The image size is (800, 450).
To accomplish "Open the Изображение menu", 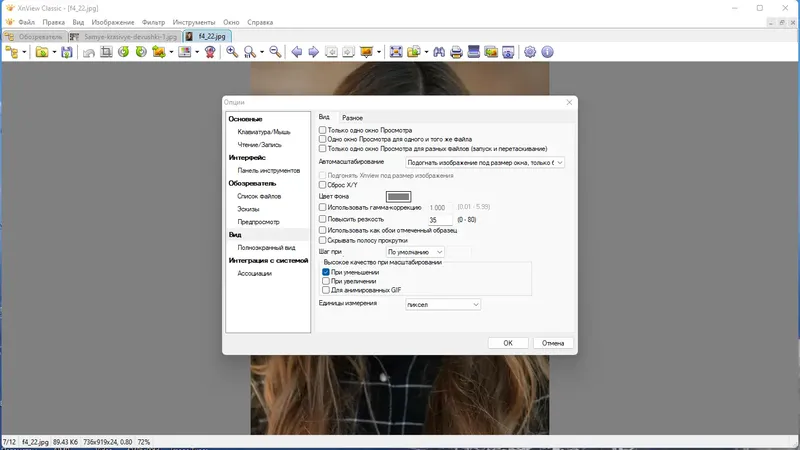I will (x=113, y=22).
